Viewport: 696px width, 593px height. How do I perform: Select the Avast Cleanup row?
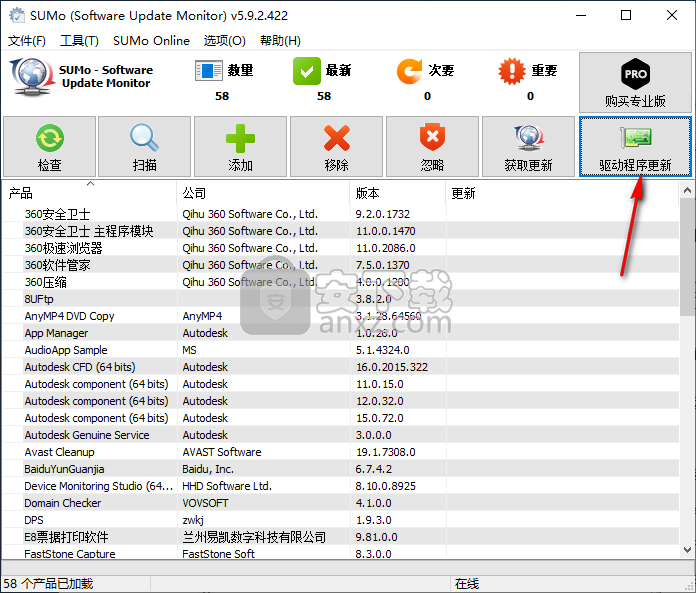pyautogui.click(x=341, y=452)
